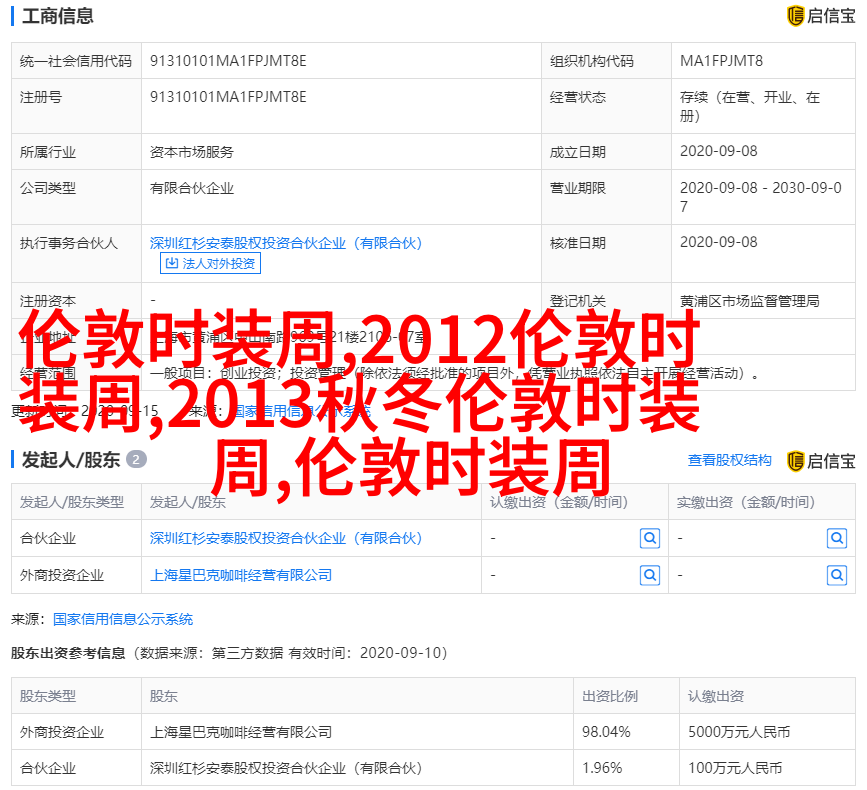Viewport: 867px width, 790px height.
Task: Click 1.96% contribution ratio cell
Action: [x=602, y=768]
